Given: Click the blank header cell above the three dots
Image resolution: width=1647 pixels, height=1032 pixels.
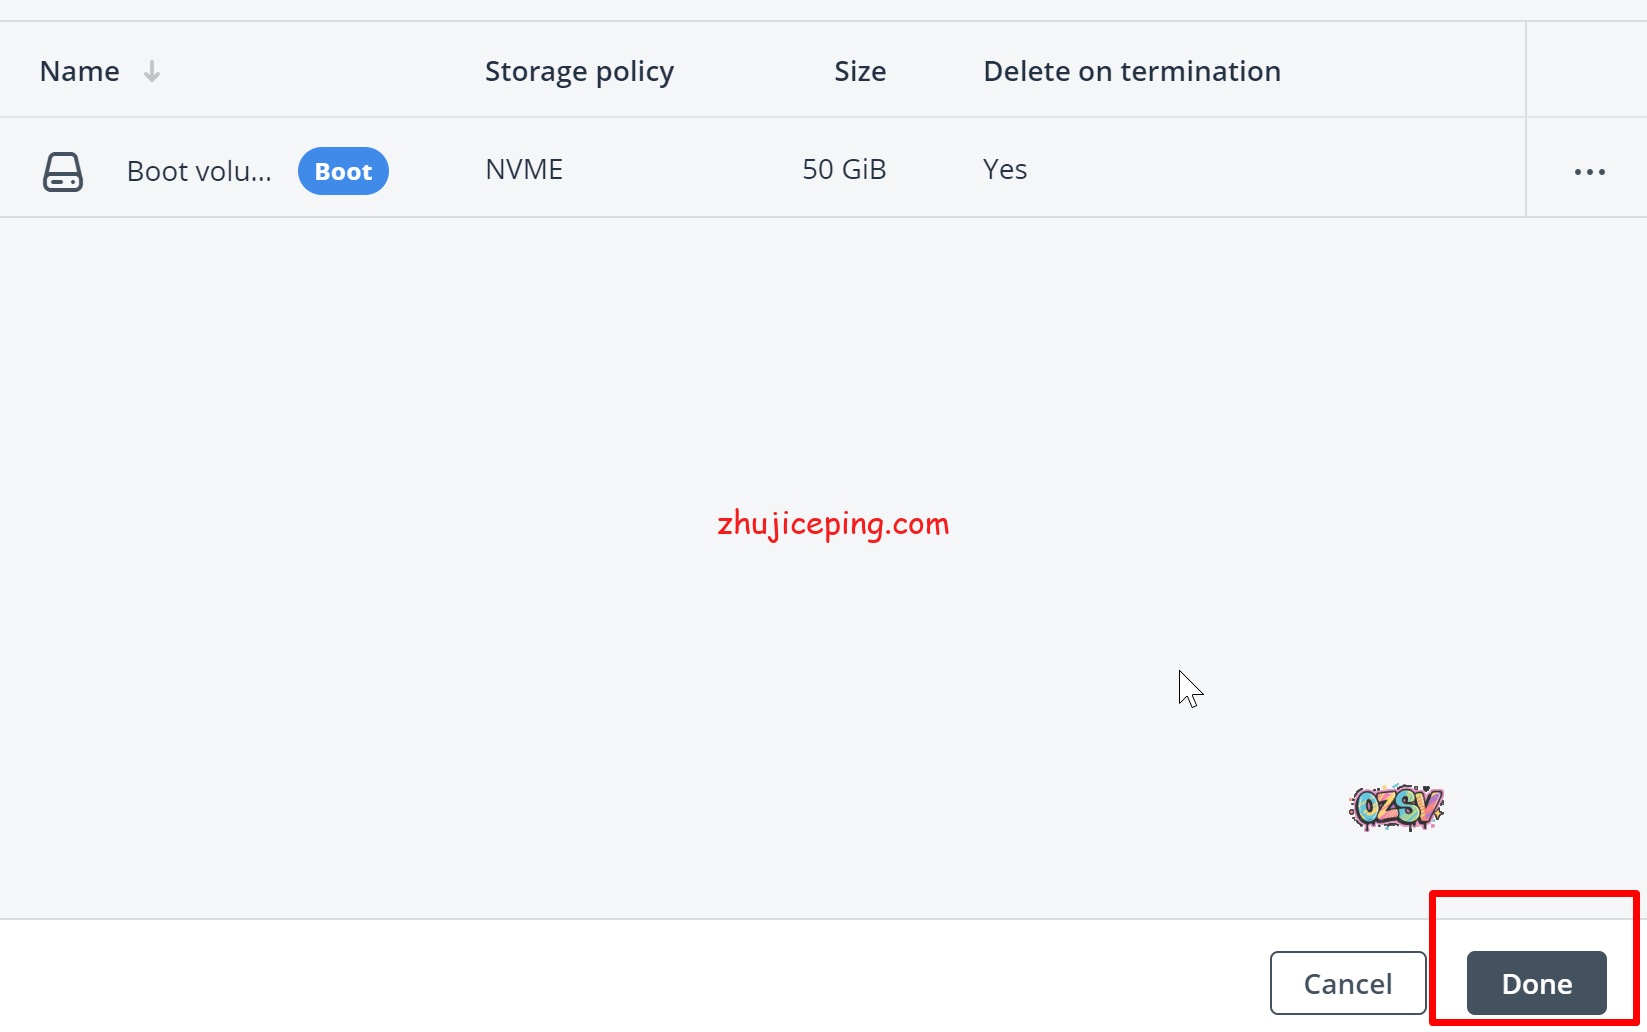Looking at the screenshot, I should click(1586, 71).
